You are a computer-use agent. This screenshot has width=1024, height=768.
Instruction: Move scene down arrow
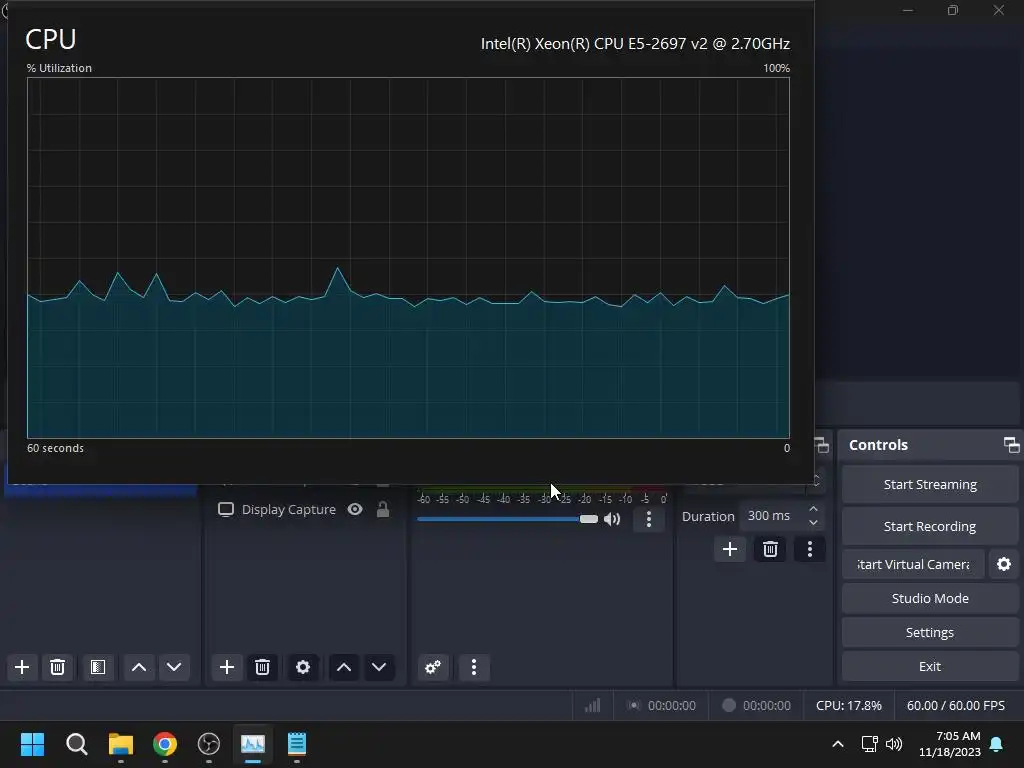click(174, 667)
